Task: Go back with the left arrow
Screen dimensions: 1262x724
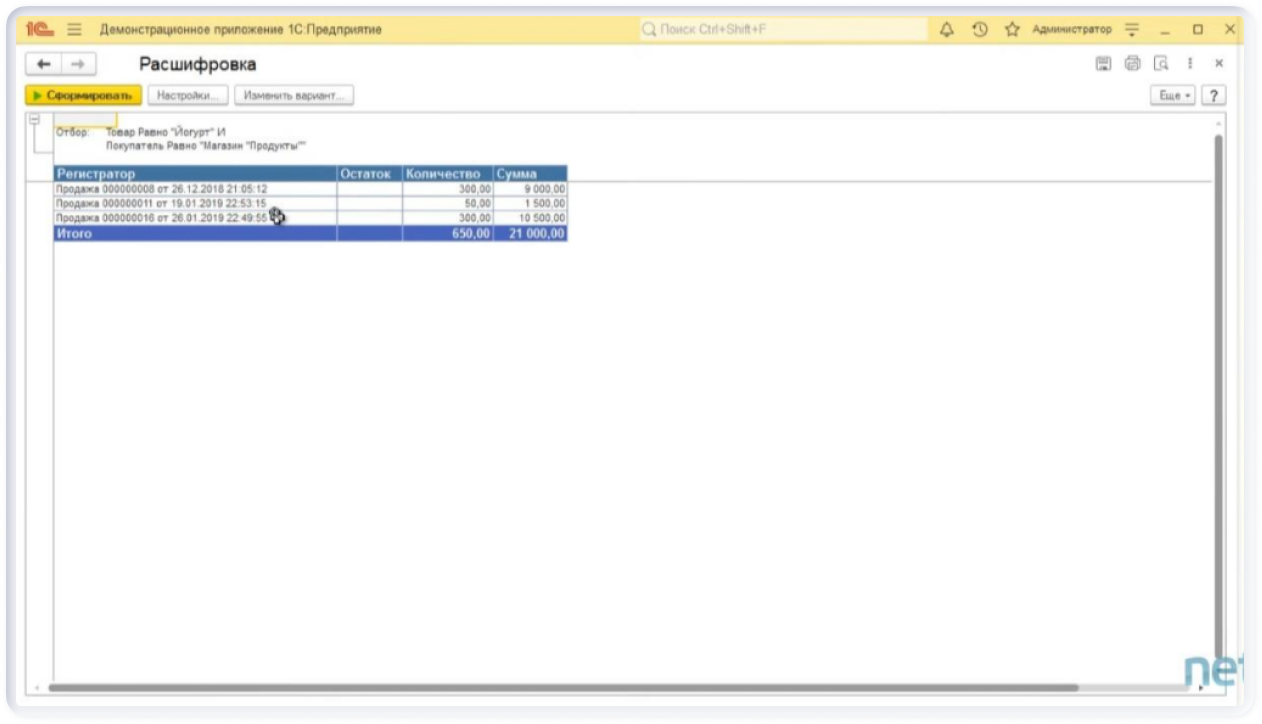Action: 43,64
